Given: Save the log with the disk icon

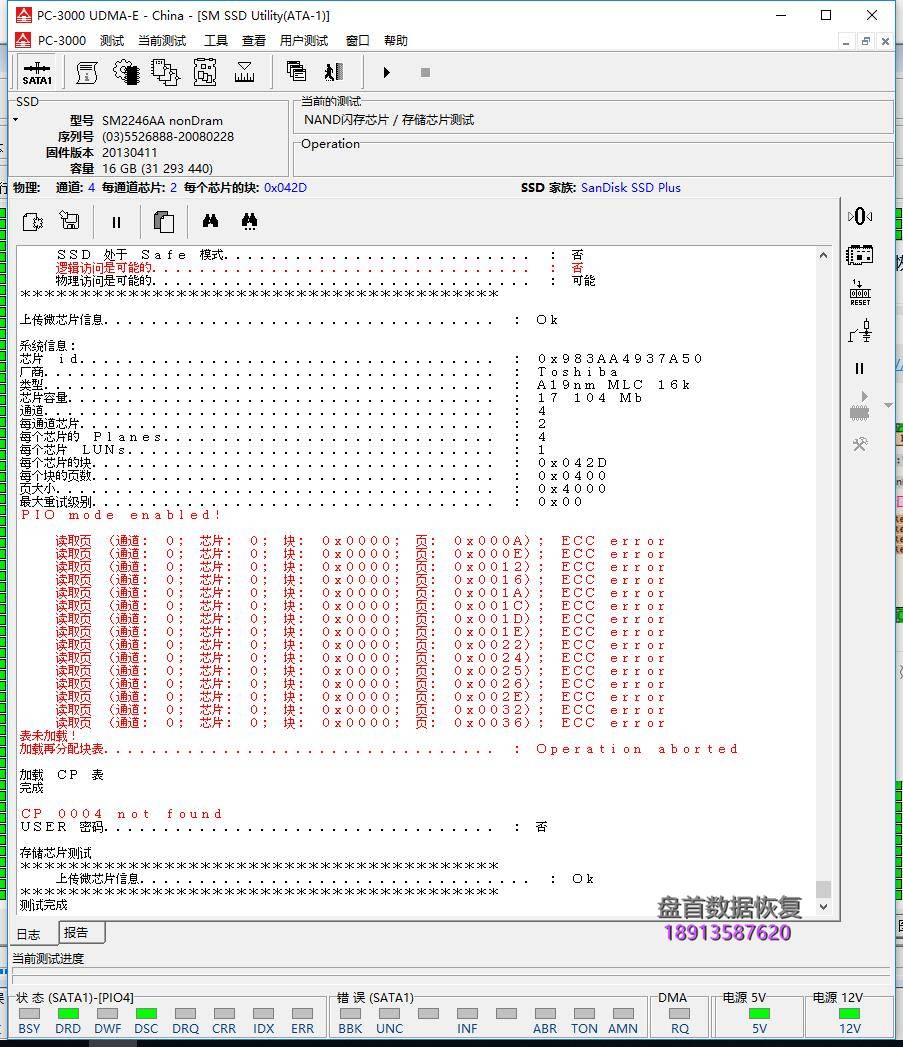Looking at the screenshot, I should [69, 220].
